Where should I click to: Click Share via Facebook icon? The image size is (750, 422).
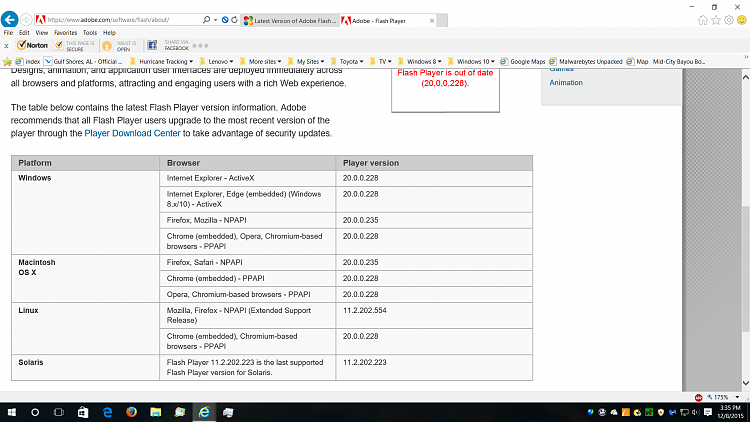click(x=152, y=45)
